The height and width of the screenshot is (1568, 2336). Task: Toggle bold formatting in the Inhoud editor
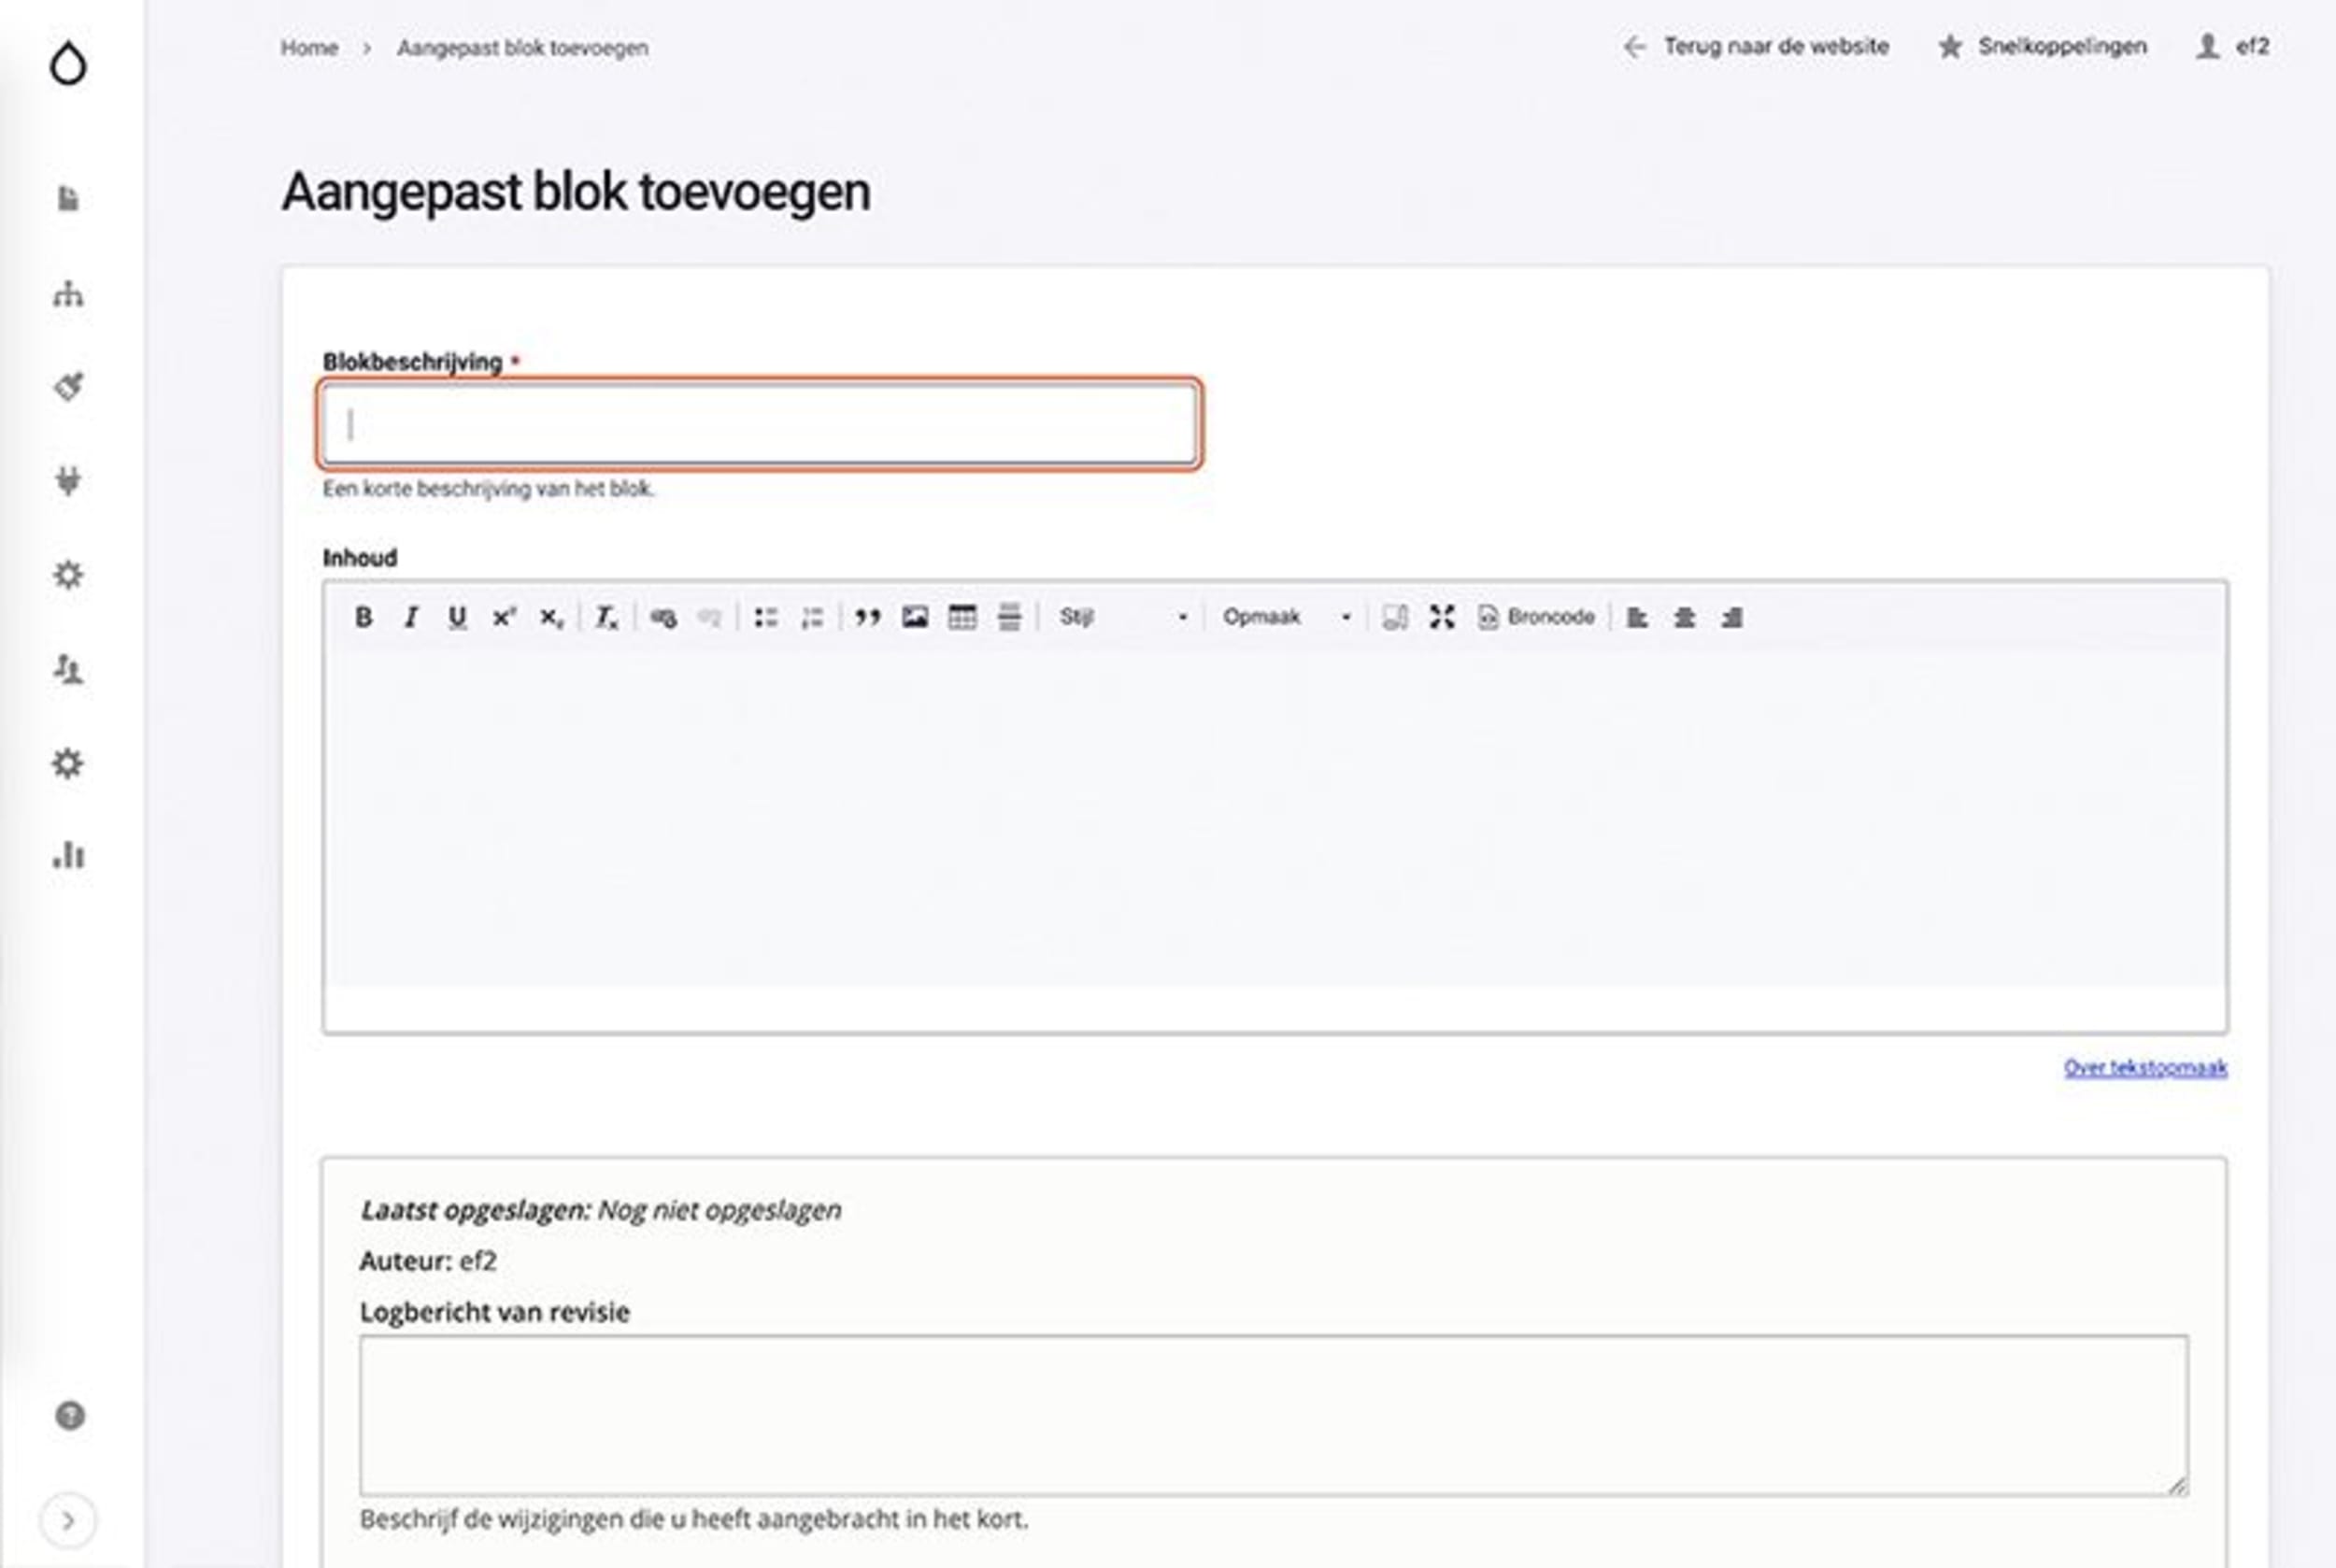click(x=364, y=617)
